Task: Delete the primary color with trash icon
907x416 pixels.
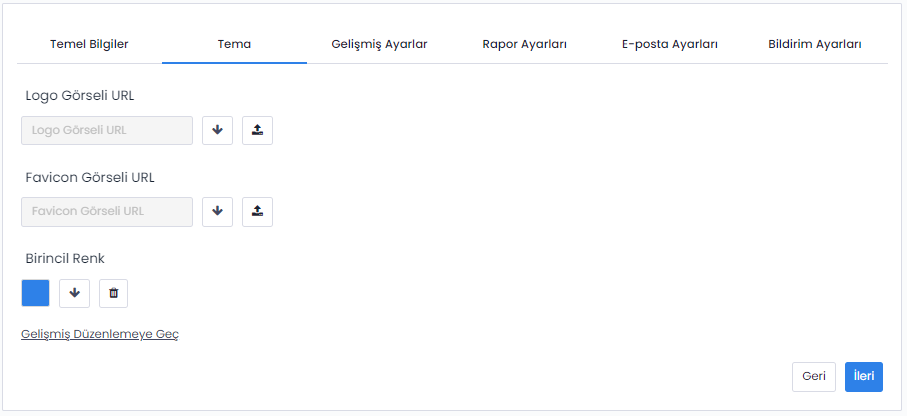Action: click(113, 293)
